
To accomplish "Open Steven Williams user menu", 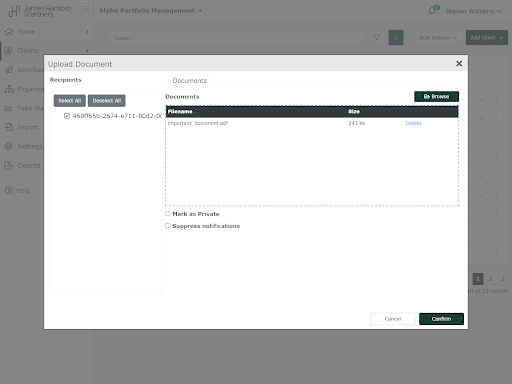I will [x=473, y=11].
